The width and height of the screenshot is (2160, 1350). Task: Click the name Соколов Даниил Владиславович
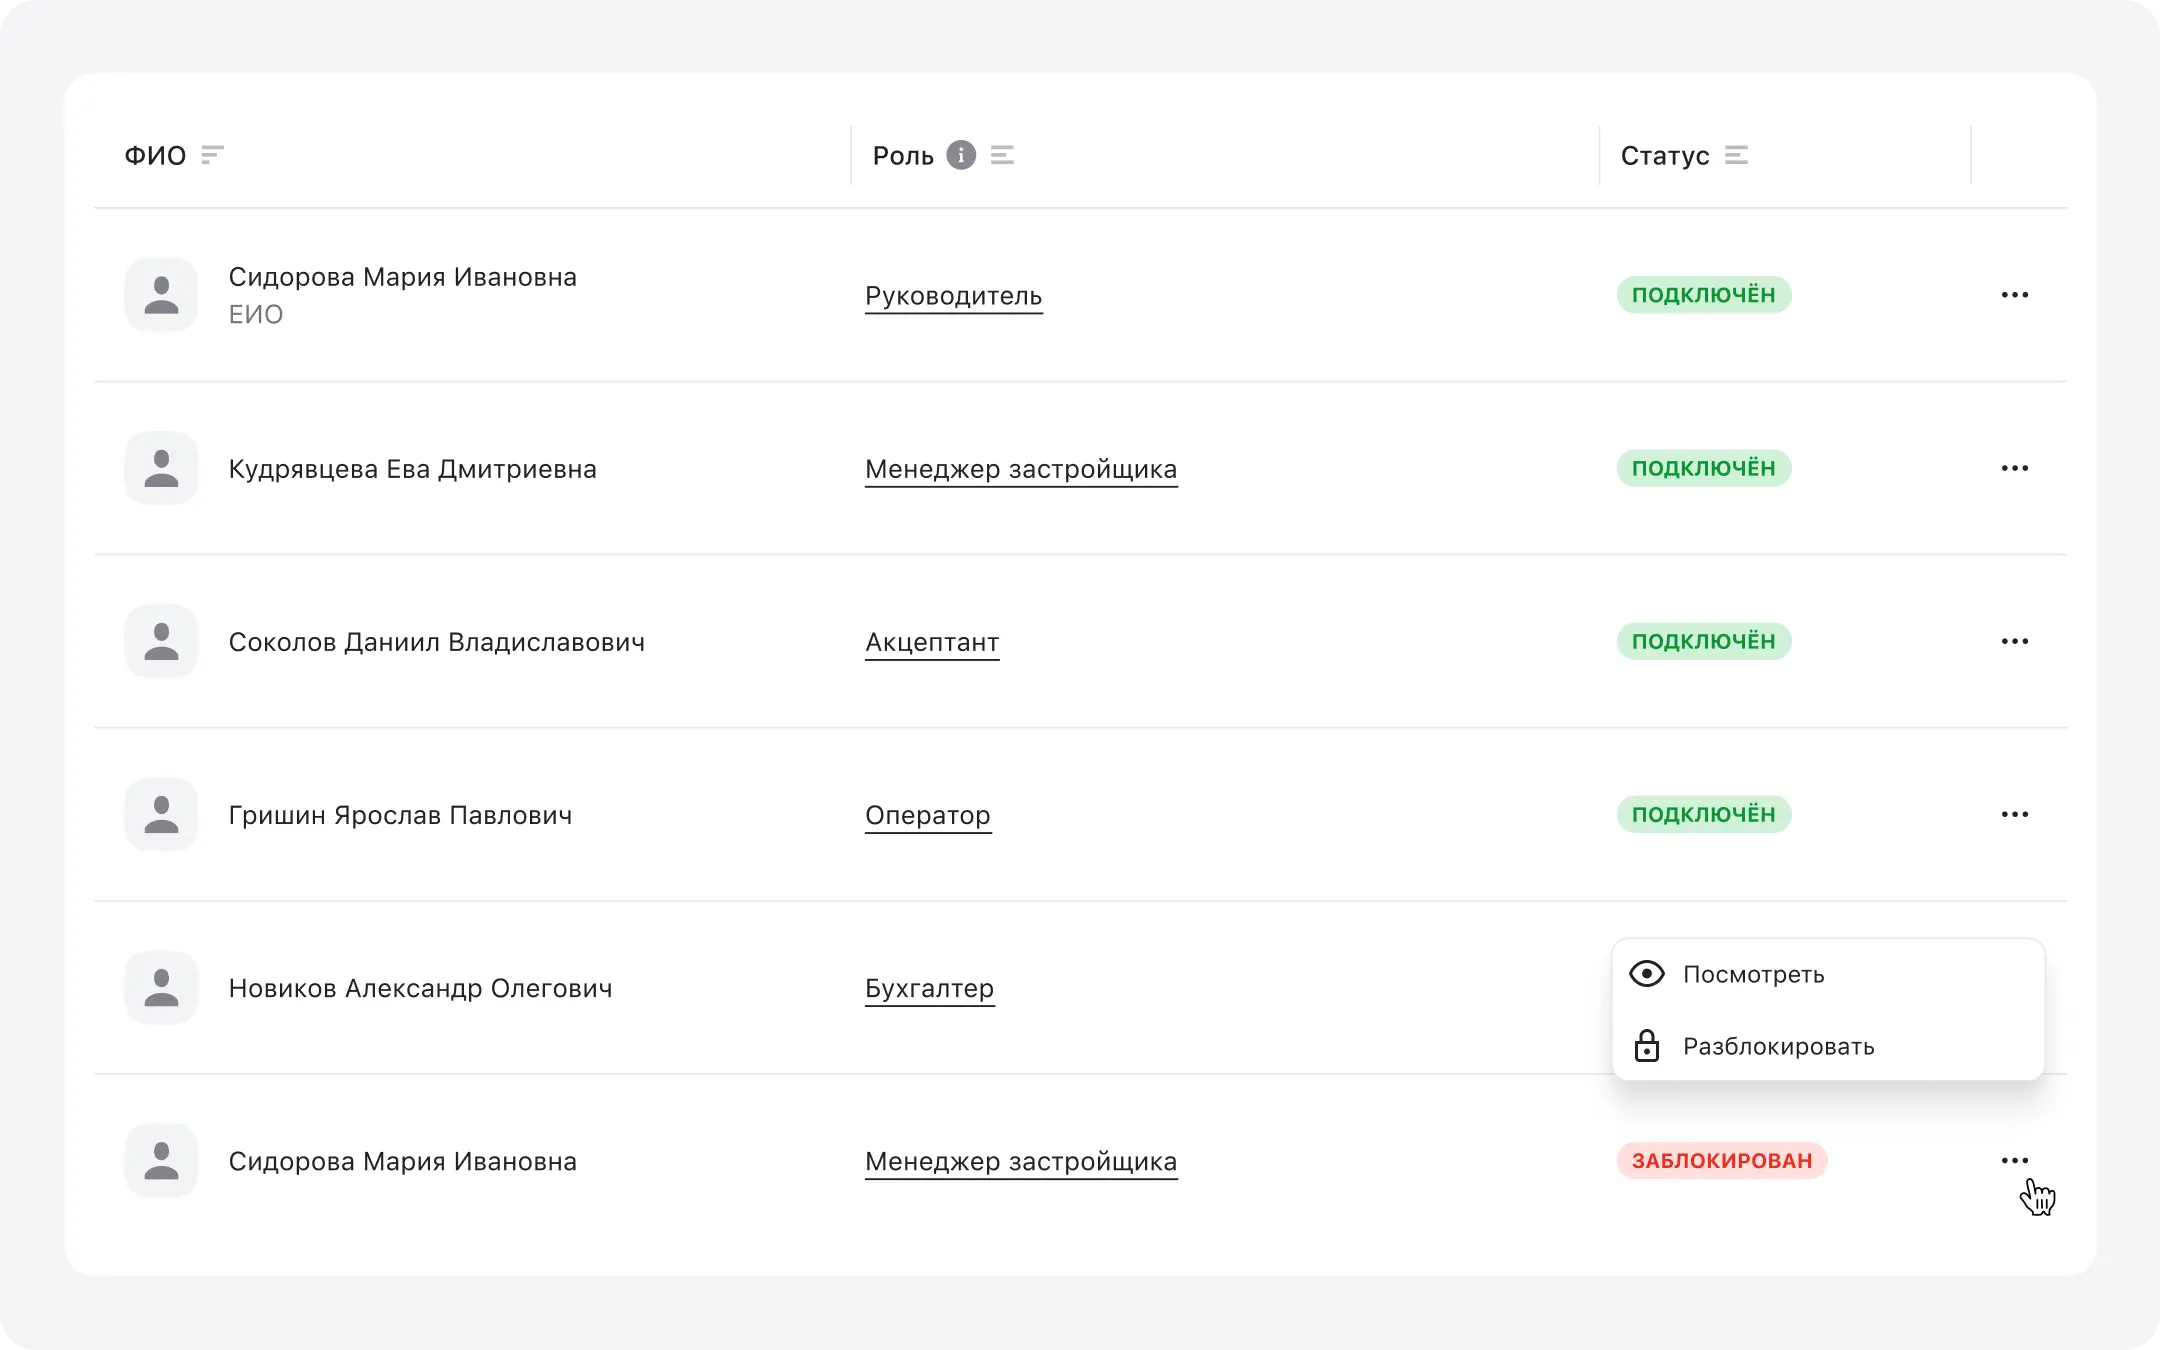[436, 642]
